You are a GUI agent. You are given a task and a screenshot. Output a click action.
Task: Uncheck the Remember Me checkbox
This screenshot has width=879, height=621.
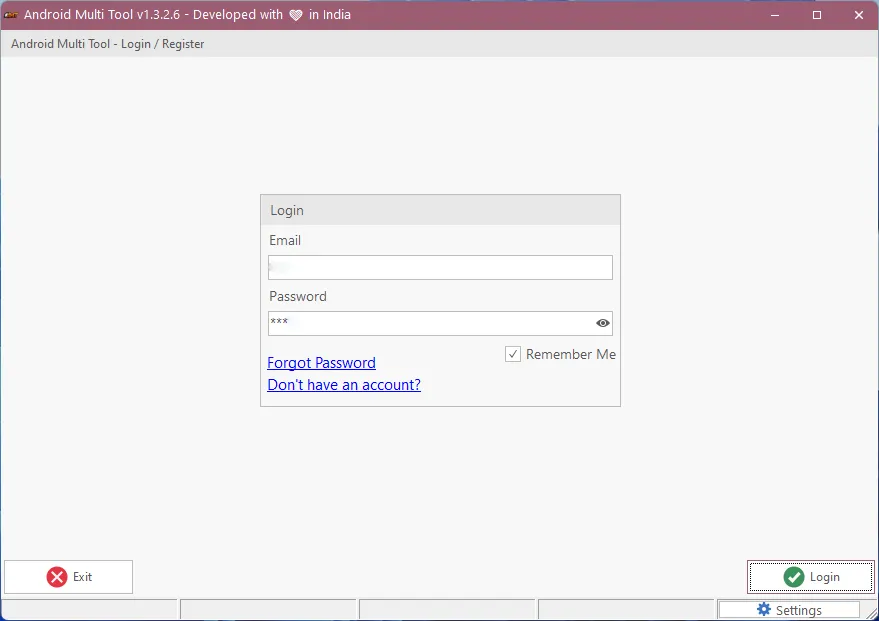tap(513, 354)
